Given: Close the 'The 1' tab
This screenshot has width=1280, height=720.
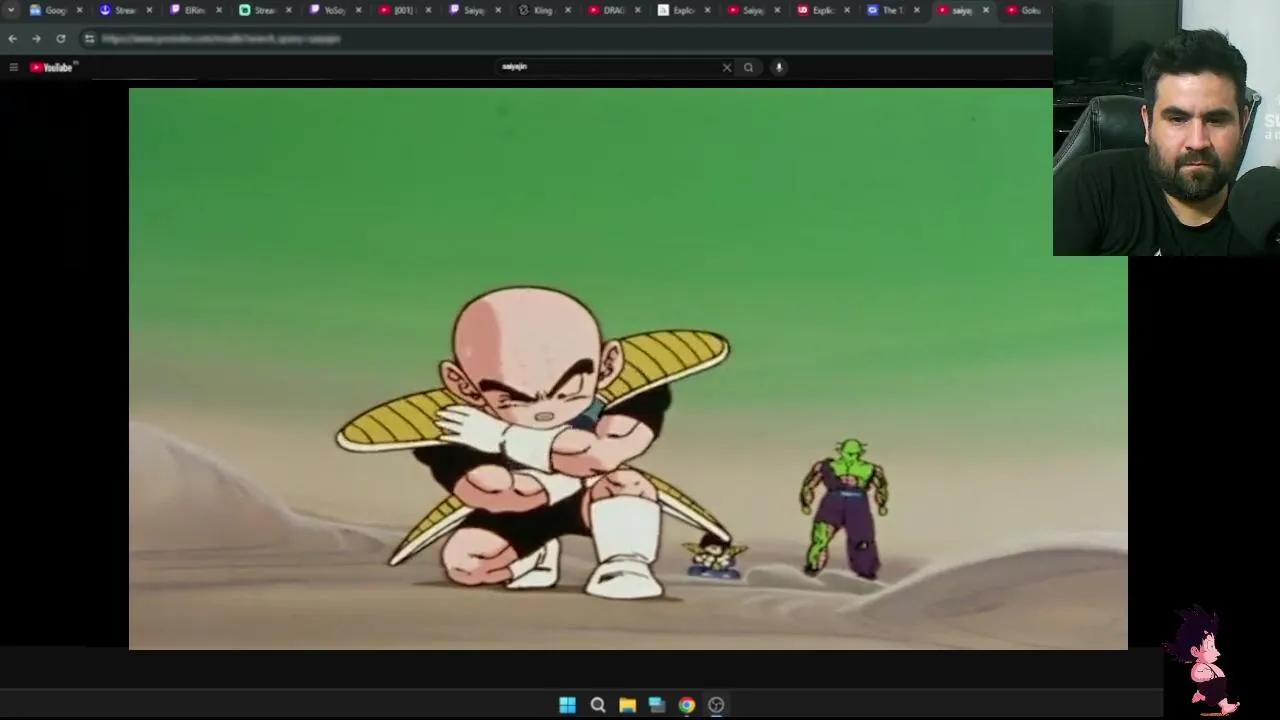Looking at the screenshot, I should tap(916, 10).
